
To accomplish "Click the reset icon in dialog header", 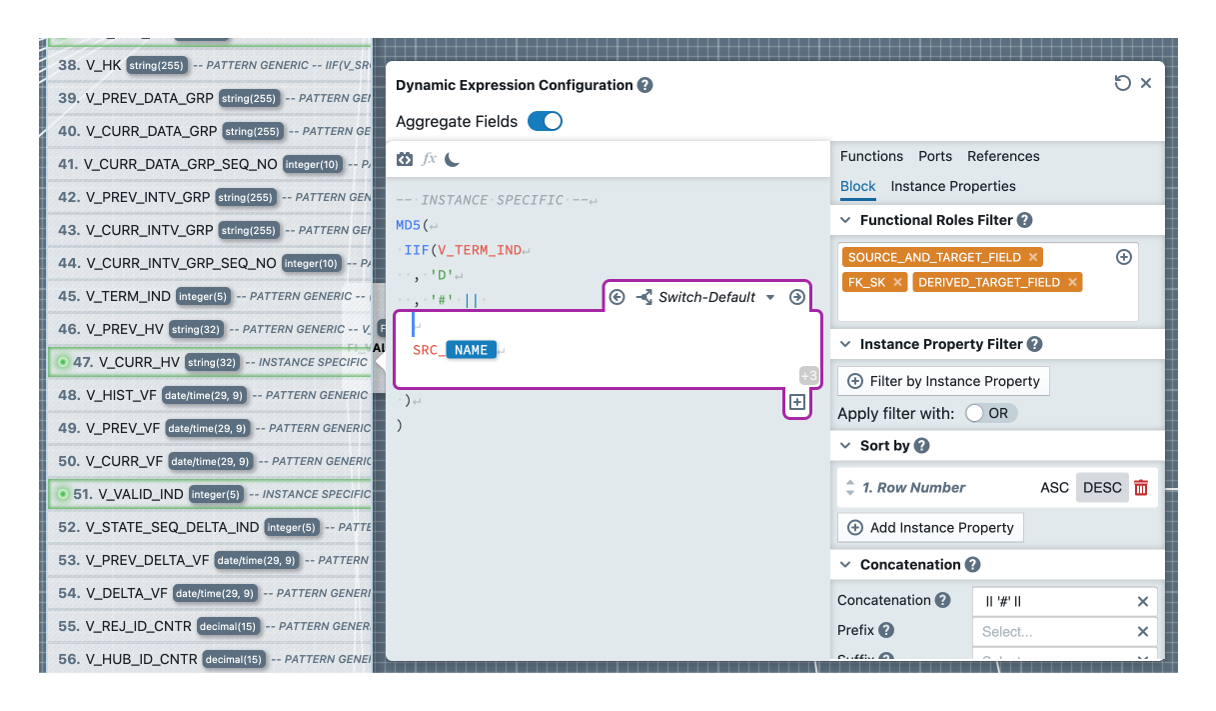I will click(x=1122, y=84).
